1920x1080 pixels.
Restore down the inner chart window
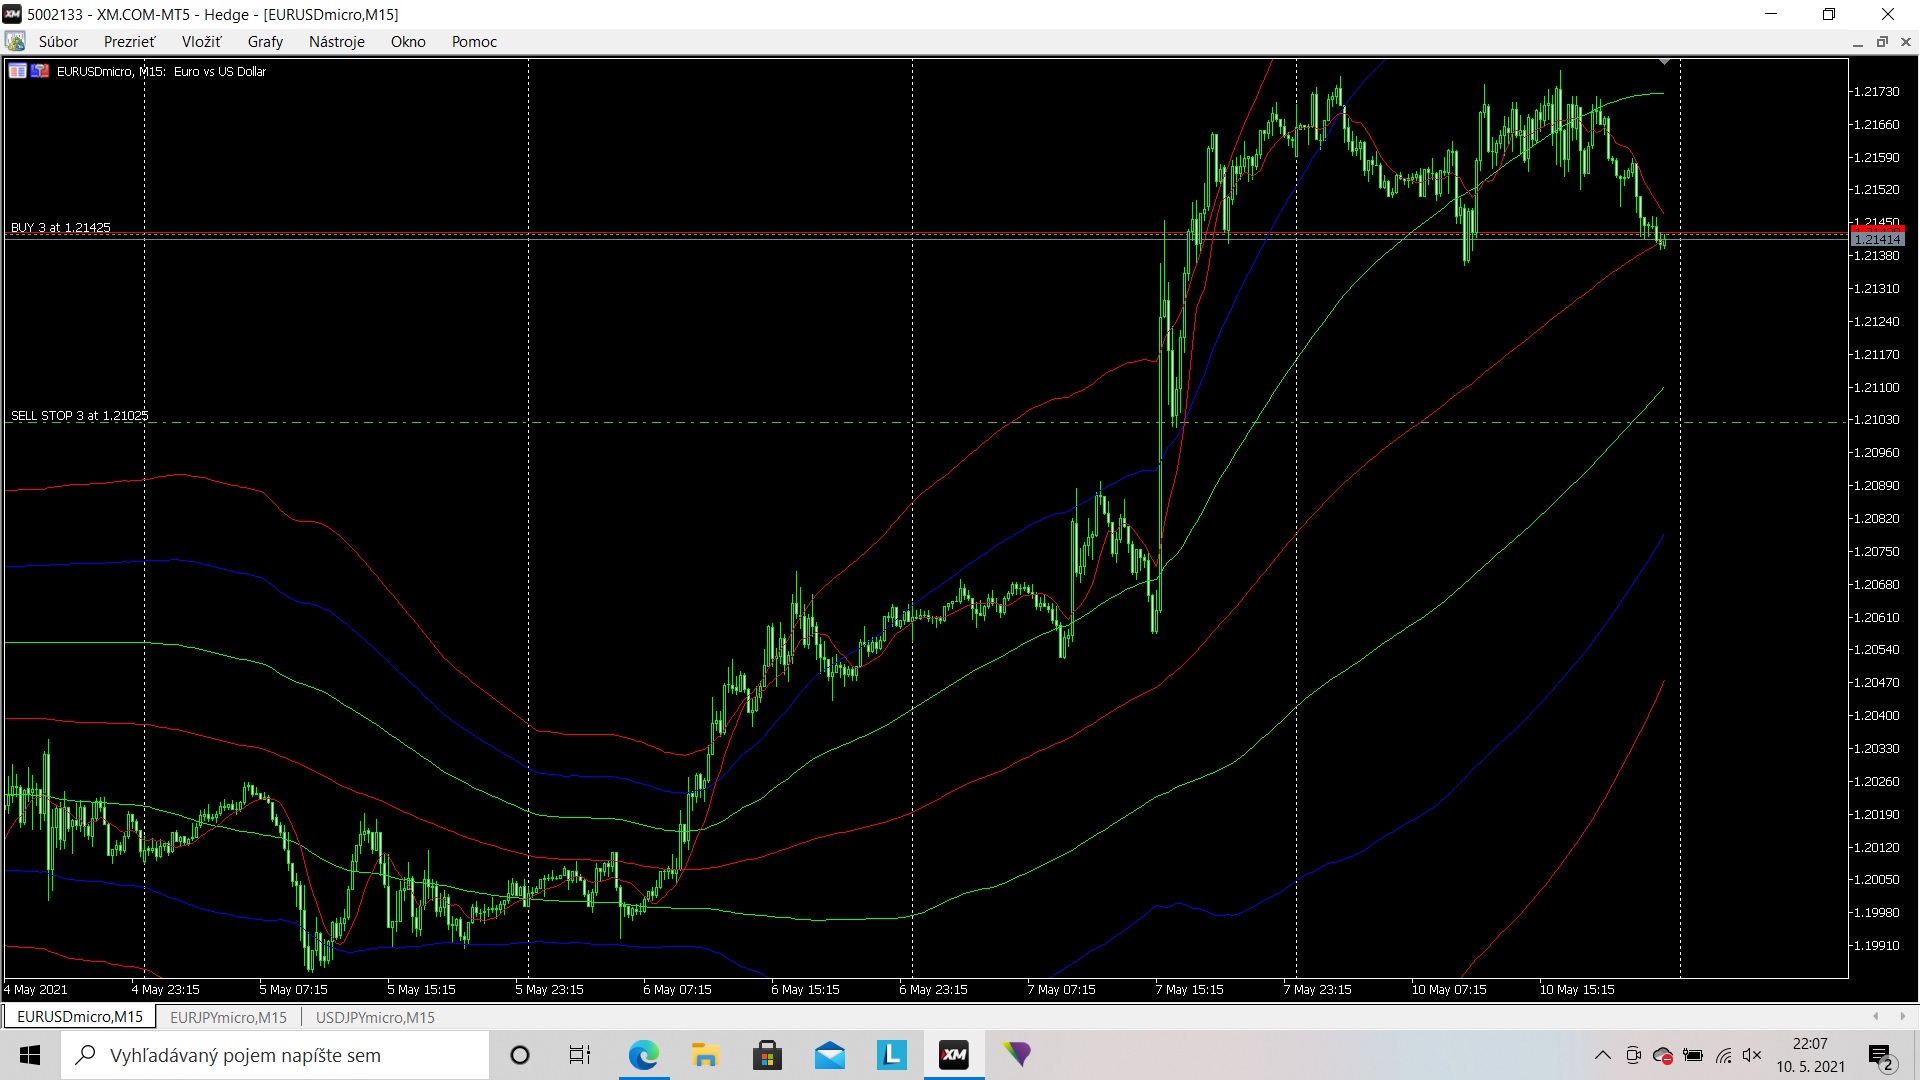1882,42
